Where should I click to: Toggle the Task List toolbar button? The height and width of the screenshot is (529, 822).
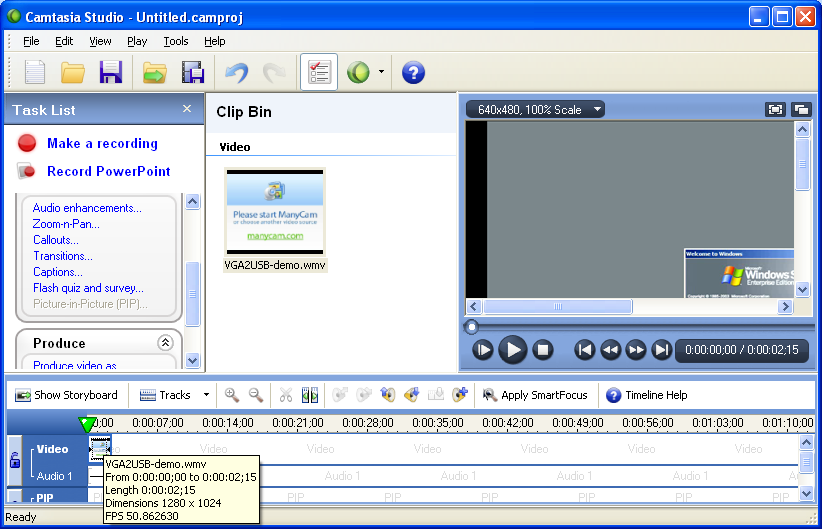pyautogui.click(x=319, y=73)
